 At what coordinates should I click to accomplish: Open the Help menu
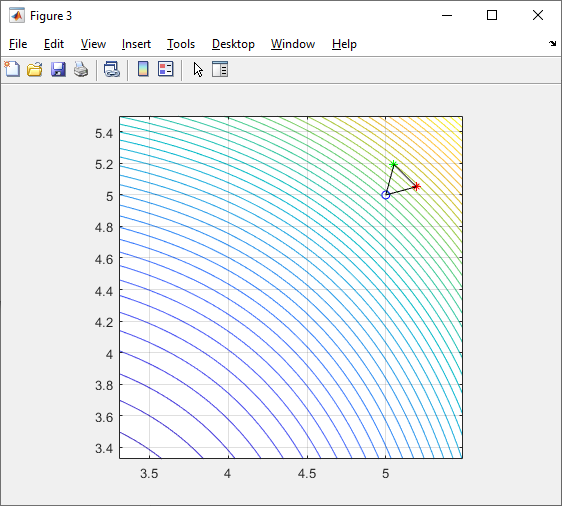[x=344, y=44]
